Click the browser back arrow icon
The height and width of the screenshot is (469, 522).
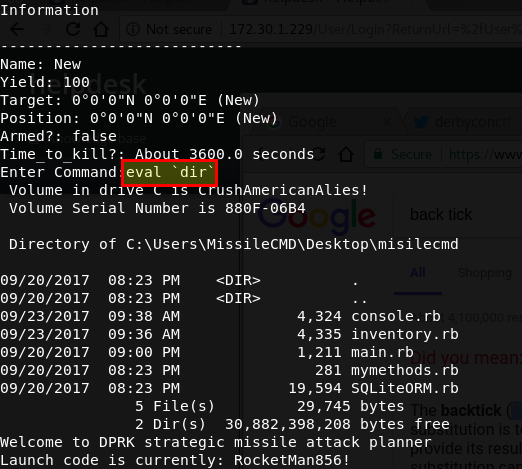[x=17, y=30]
